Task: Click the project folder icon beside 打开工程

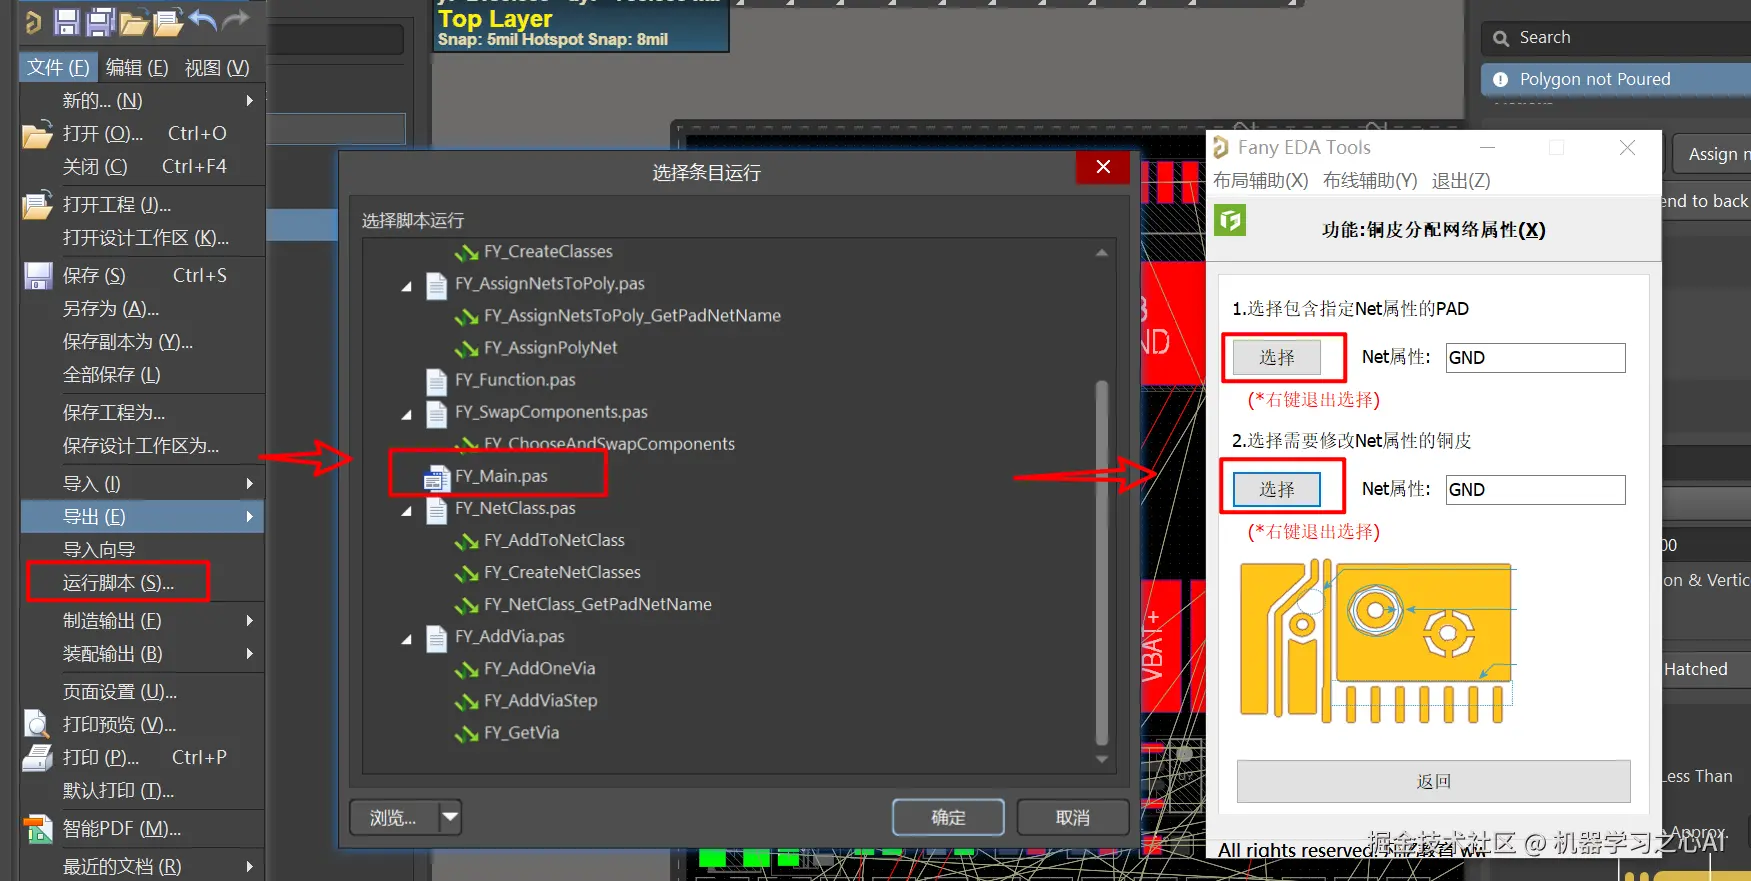Action: point(38,205)
